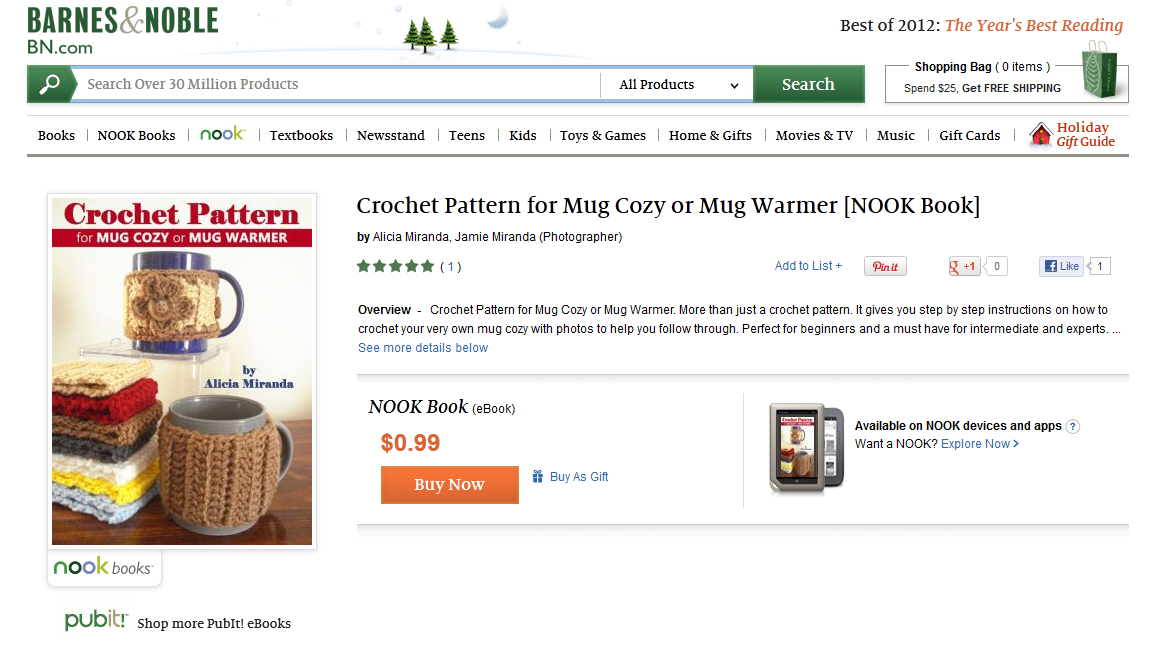This screenshot has width=1155, height=659.
Task: Click the help question mark icon
Action: 1073,426
